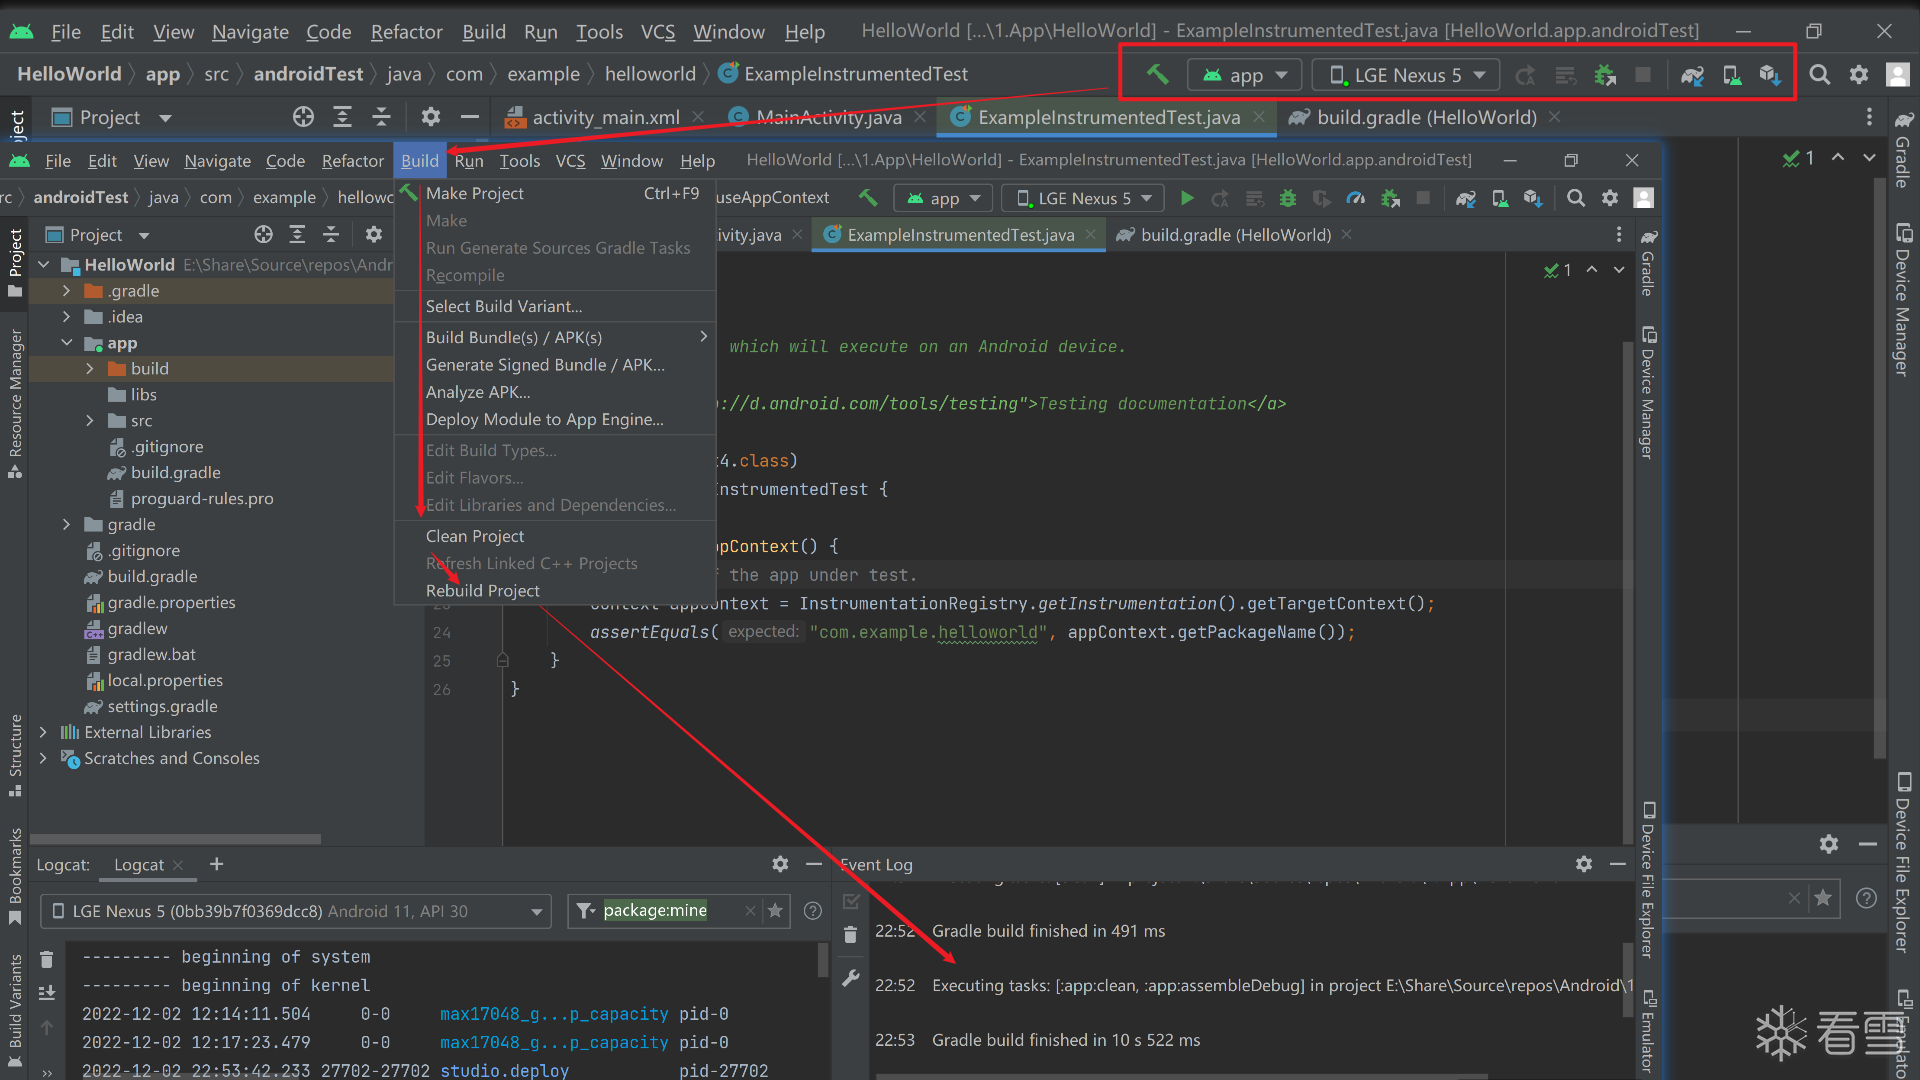This screenshot has width=1920, height=1080.
Task: Click the Debug app bug icon
Action: tap(1288, 198)
